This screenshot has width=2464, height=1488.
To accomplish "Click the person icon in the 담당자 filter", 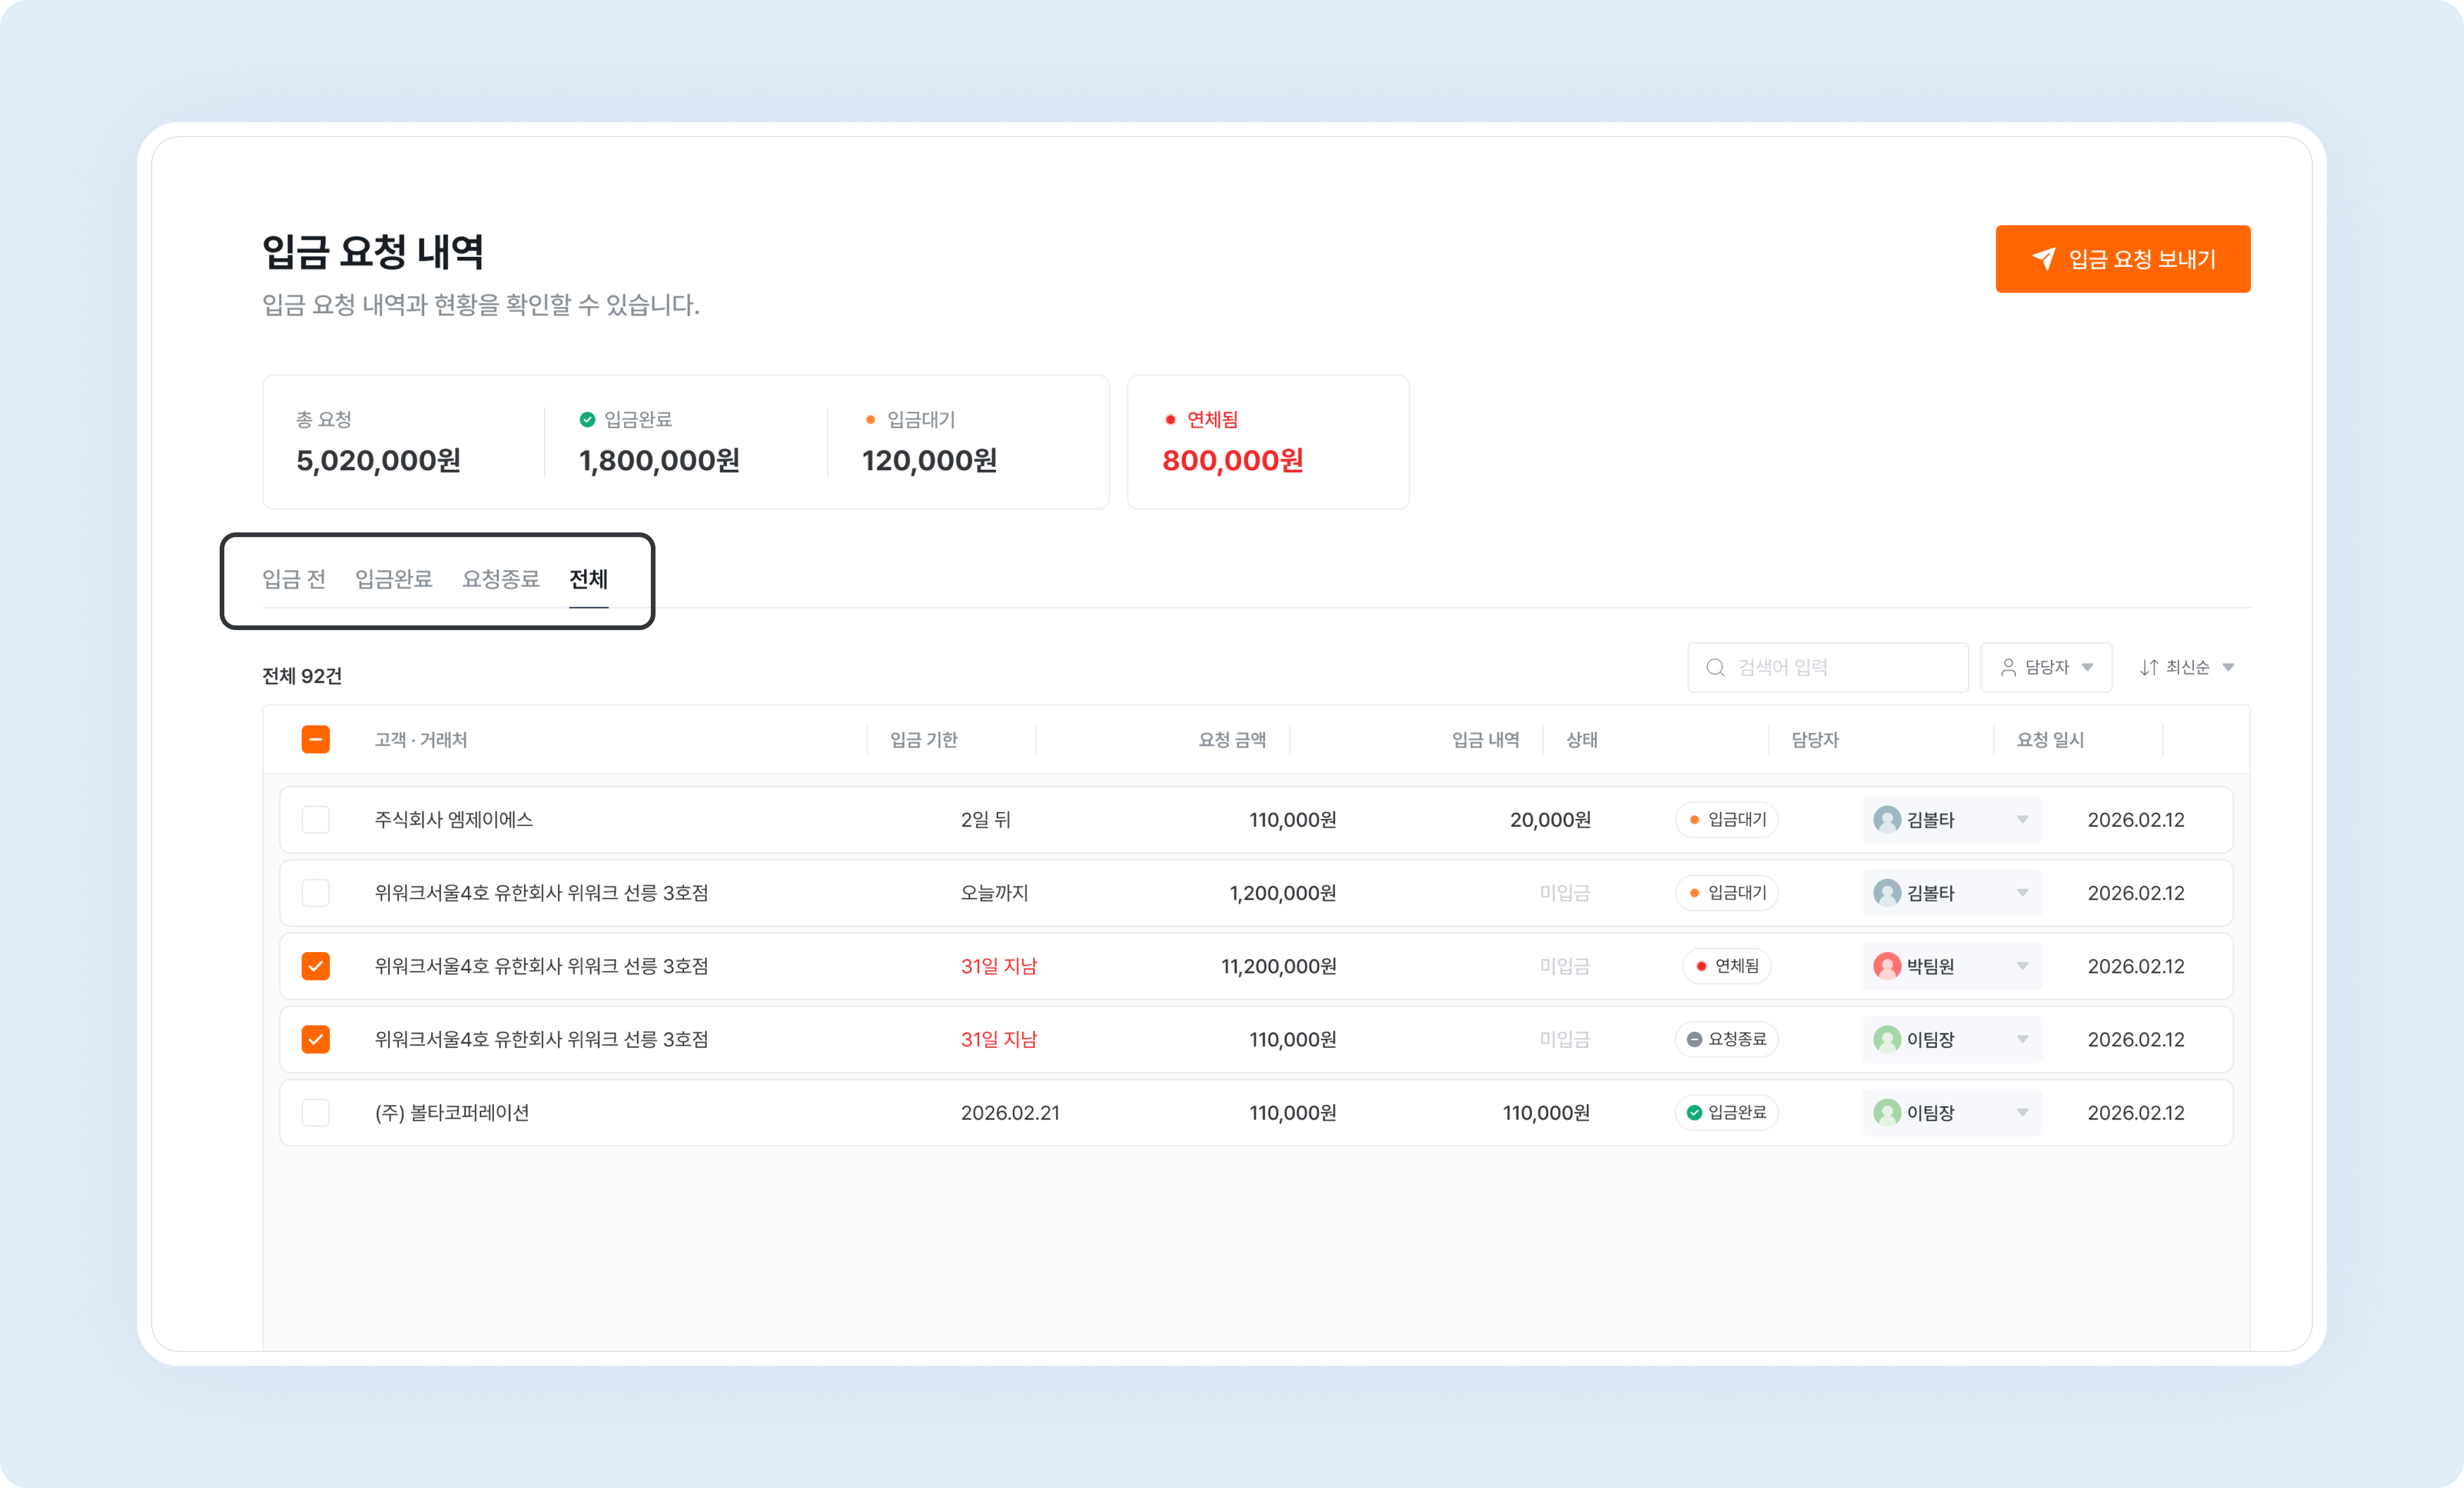I will tap(2008, 667).
